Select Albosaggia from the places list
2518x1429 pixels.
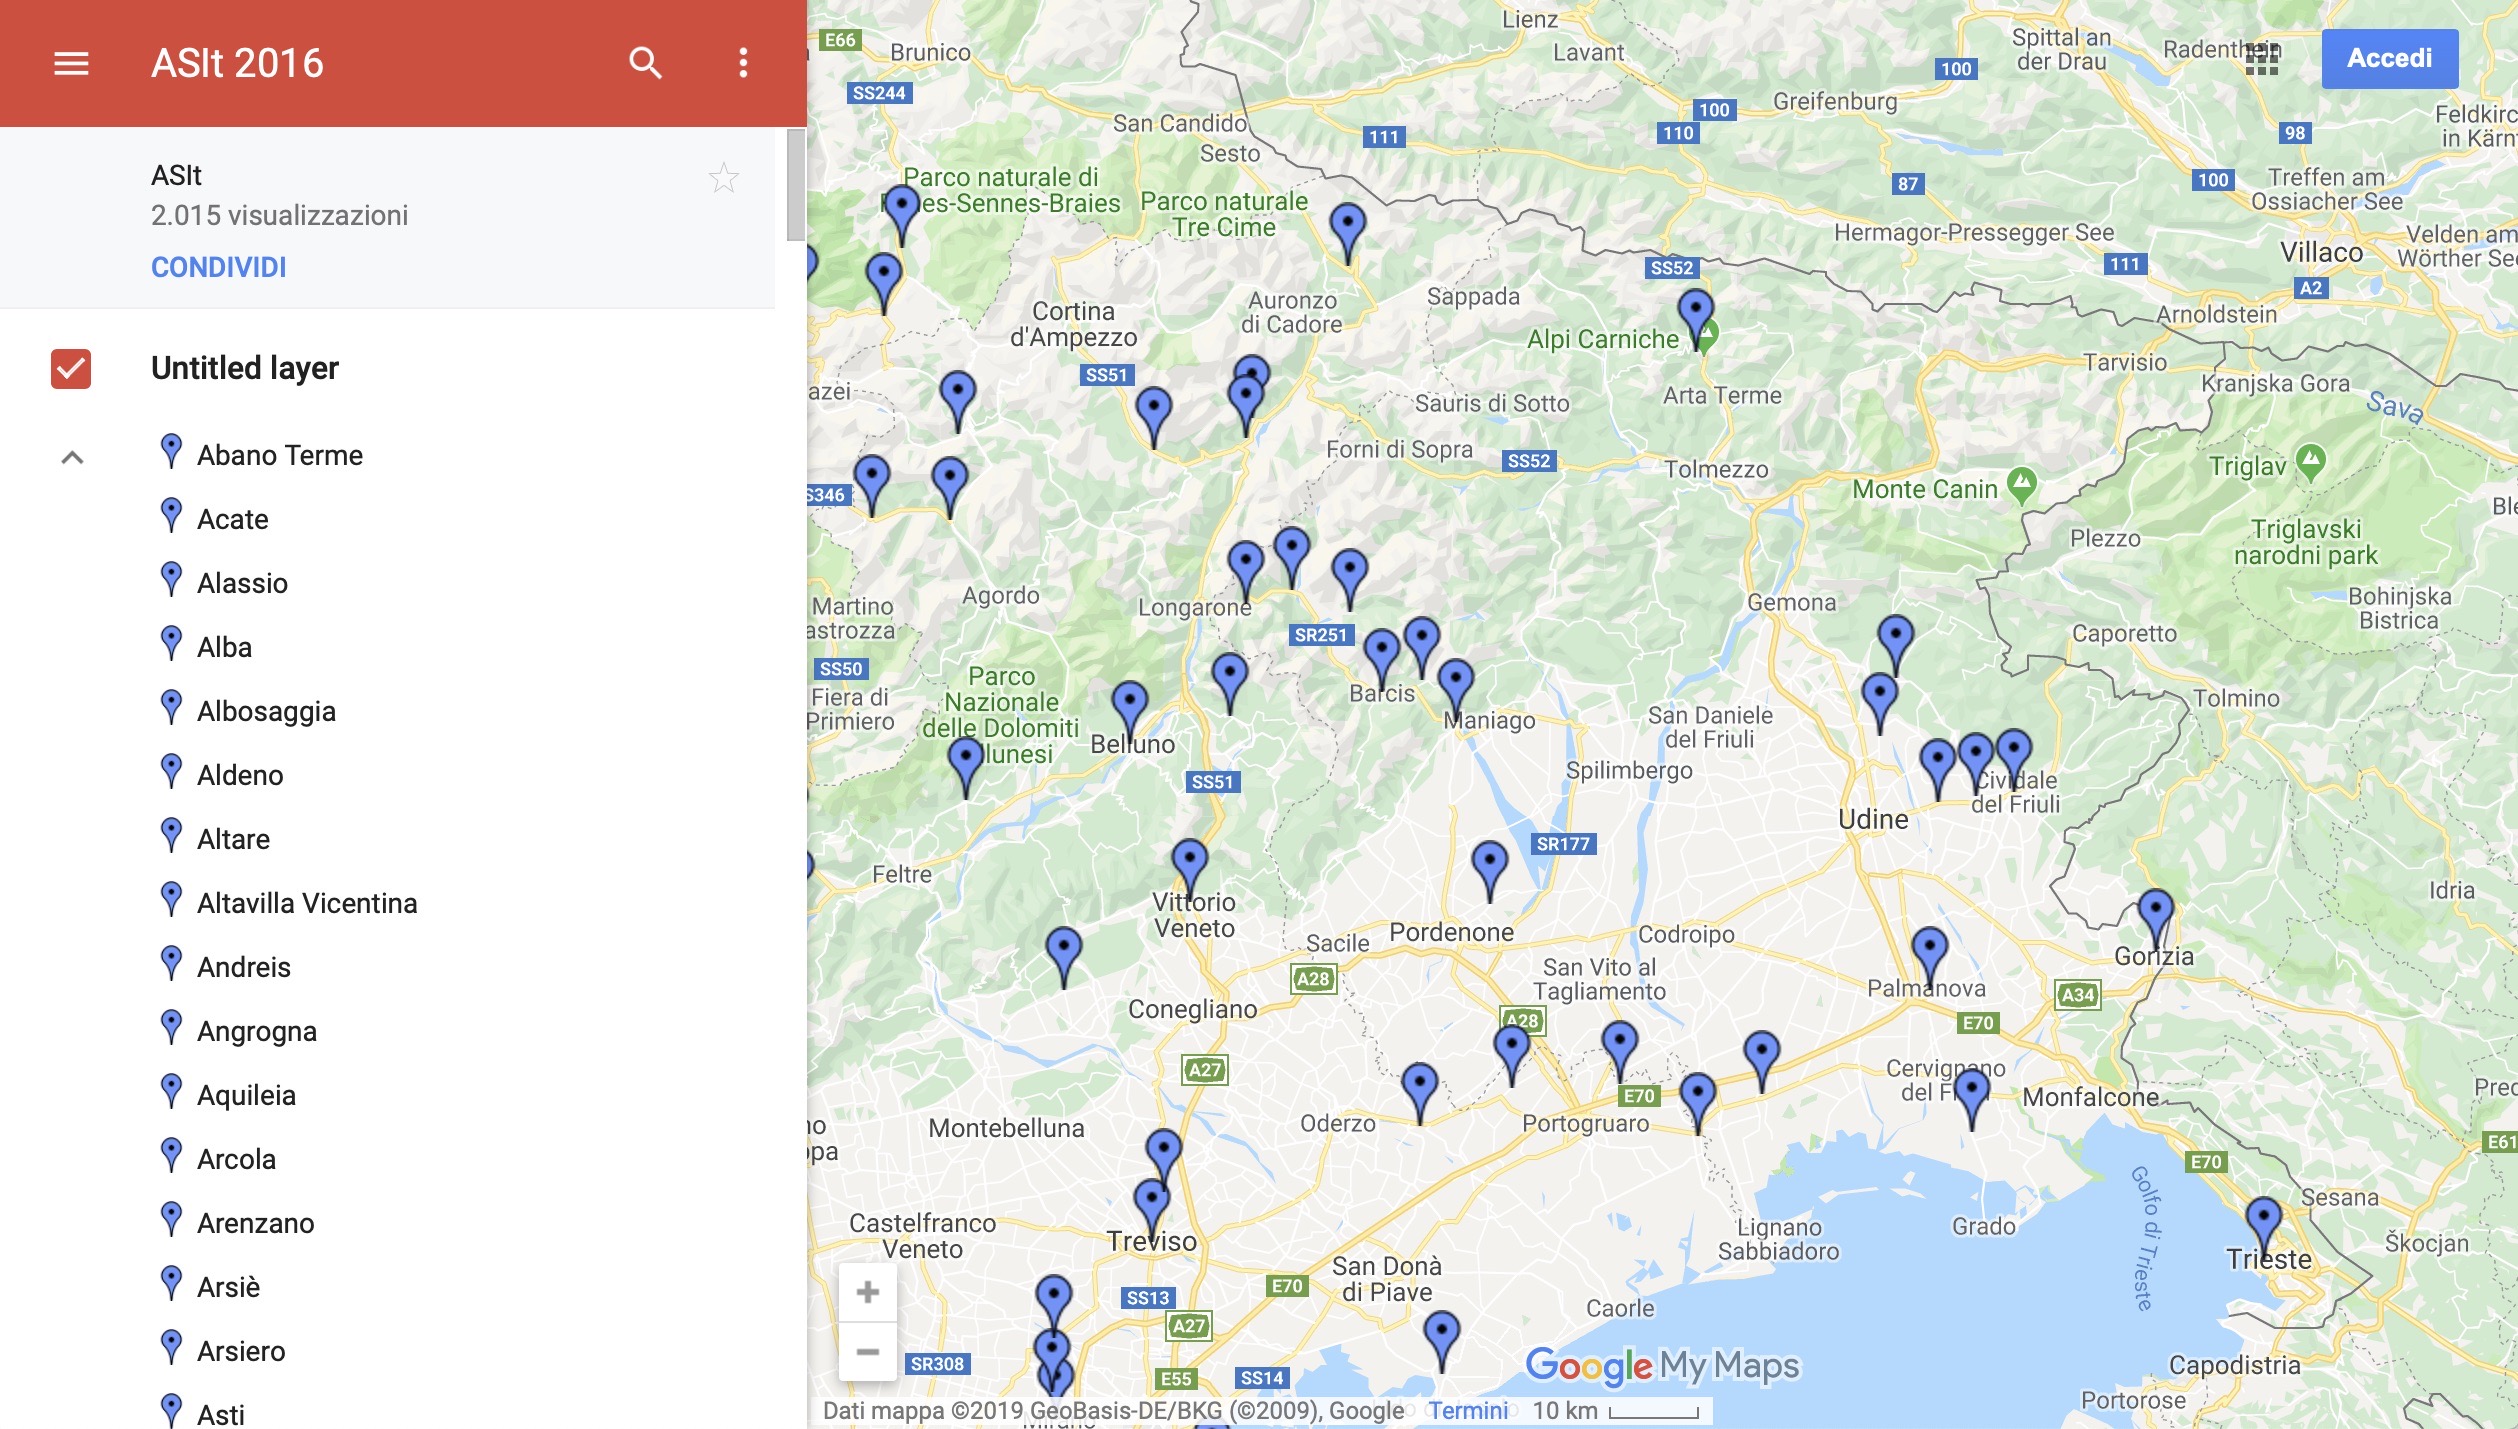pyautogui.click(x=266, y=711)
